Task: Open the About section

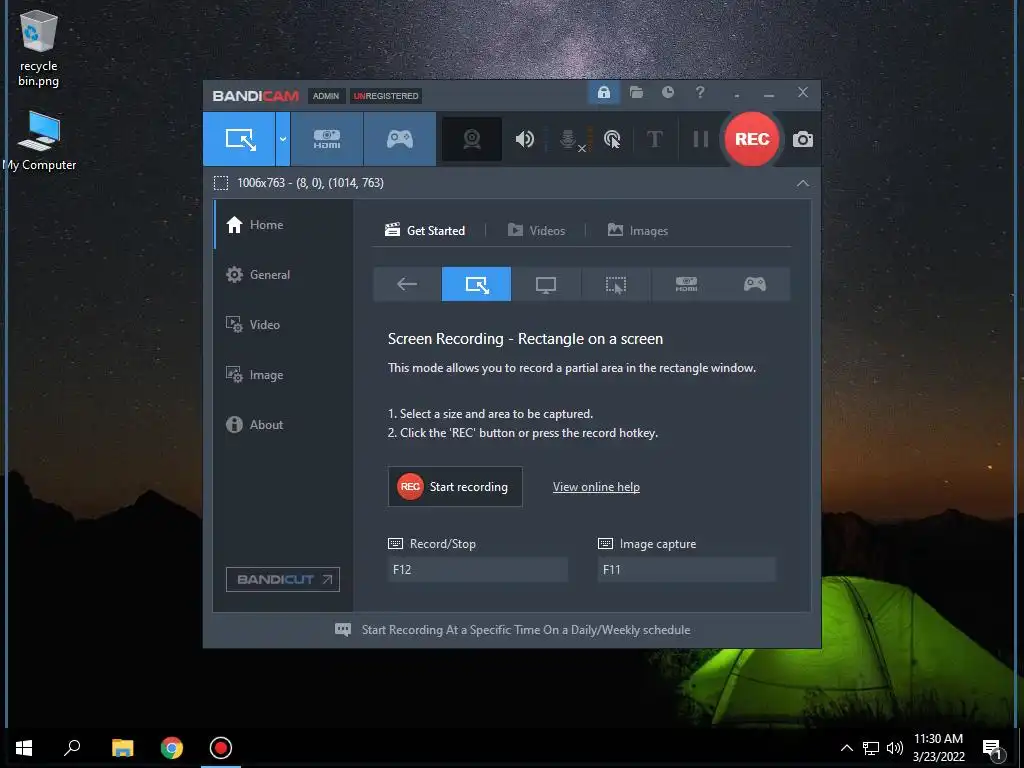Action: [283, 424]
